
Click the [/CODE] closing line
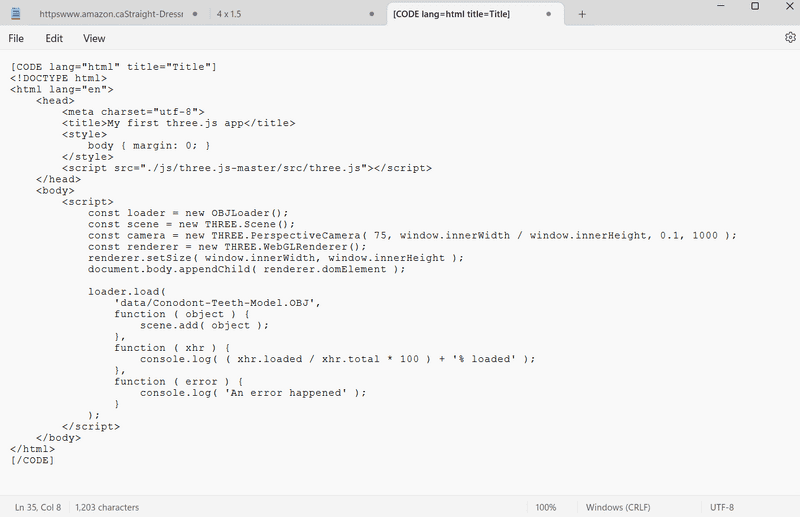coord(32,460)
